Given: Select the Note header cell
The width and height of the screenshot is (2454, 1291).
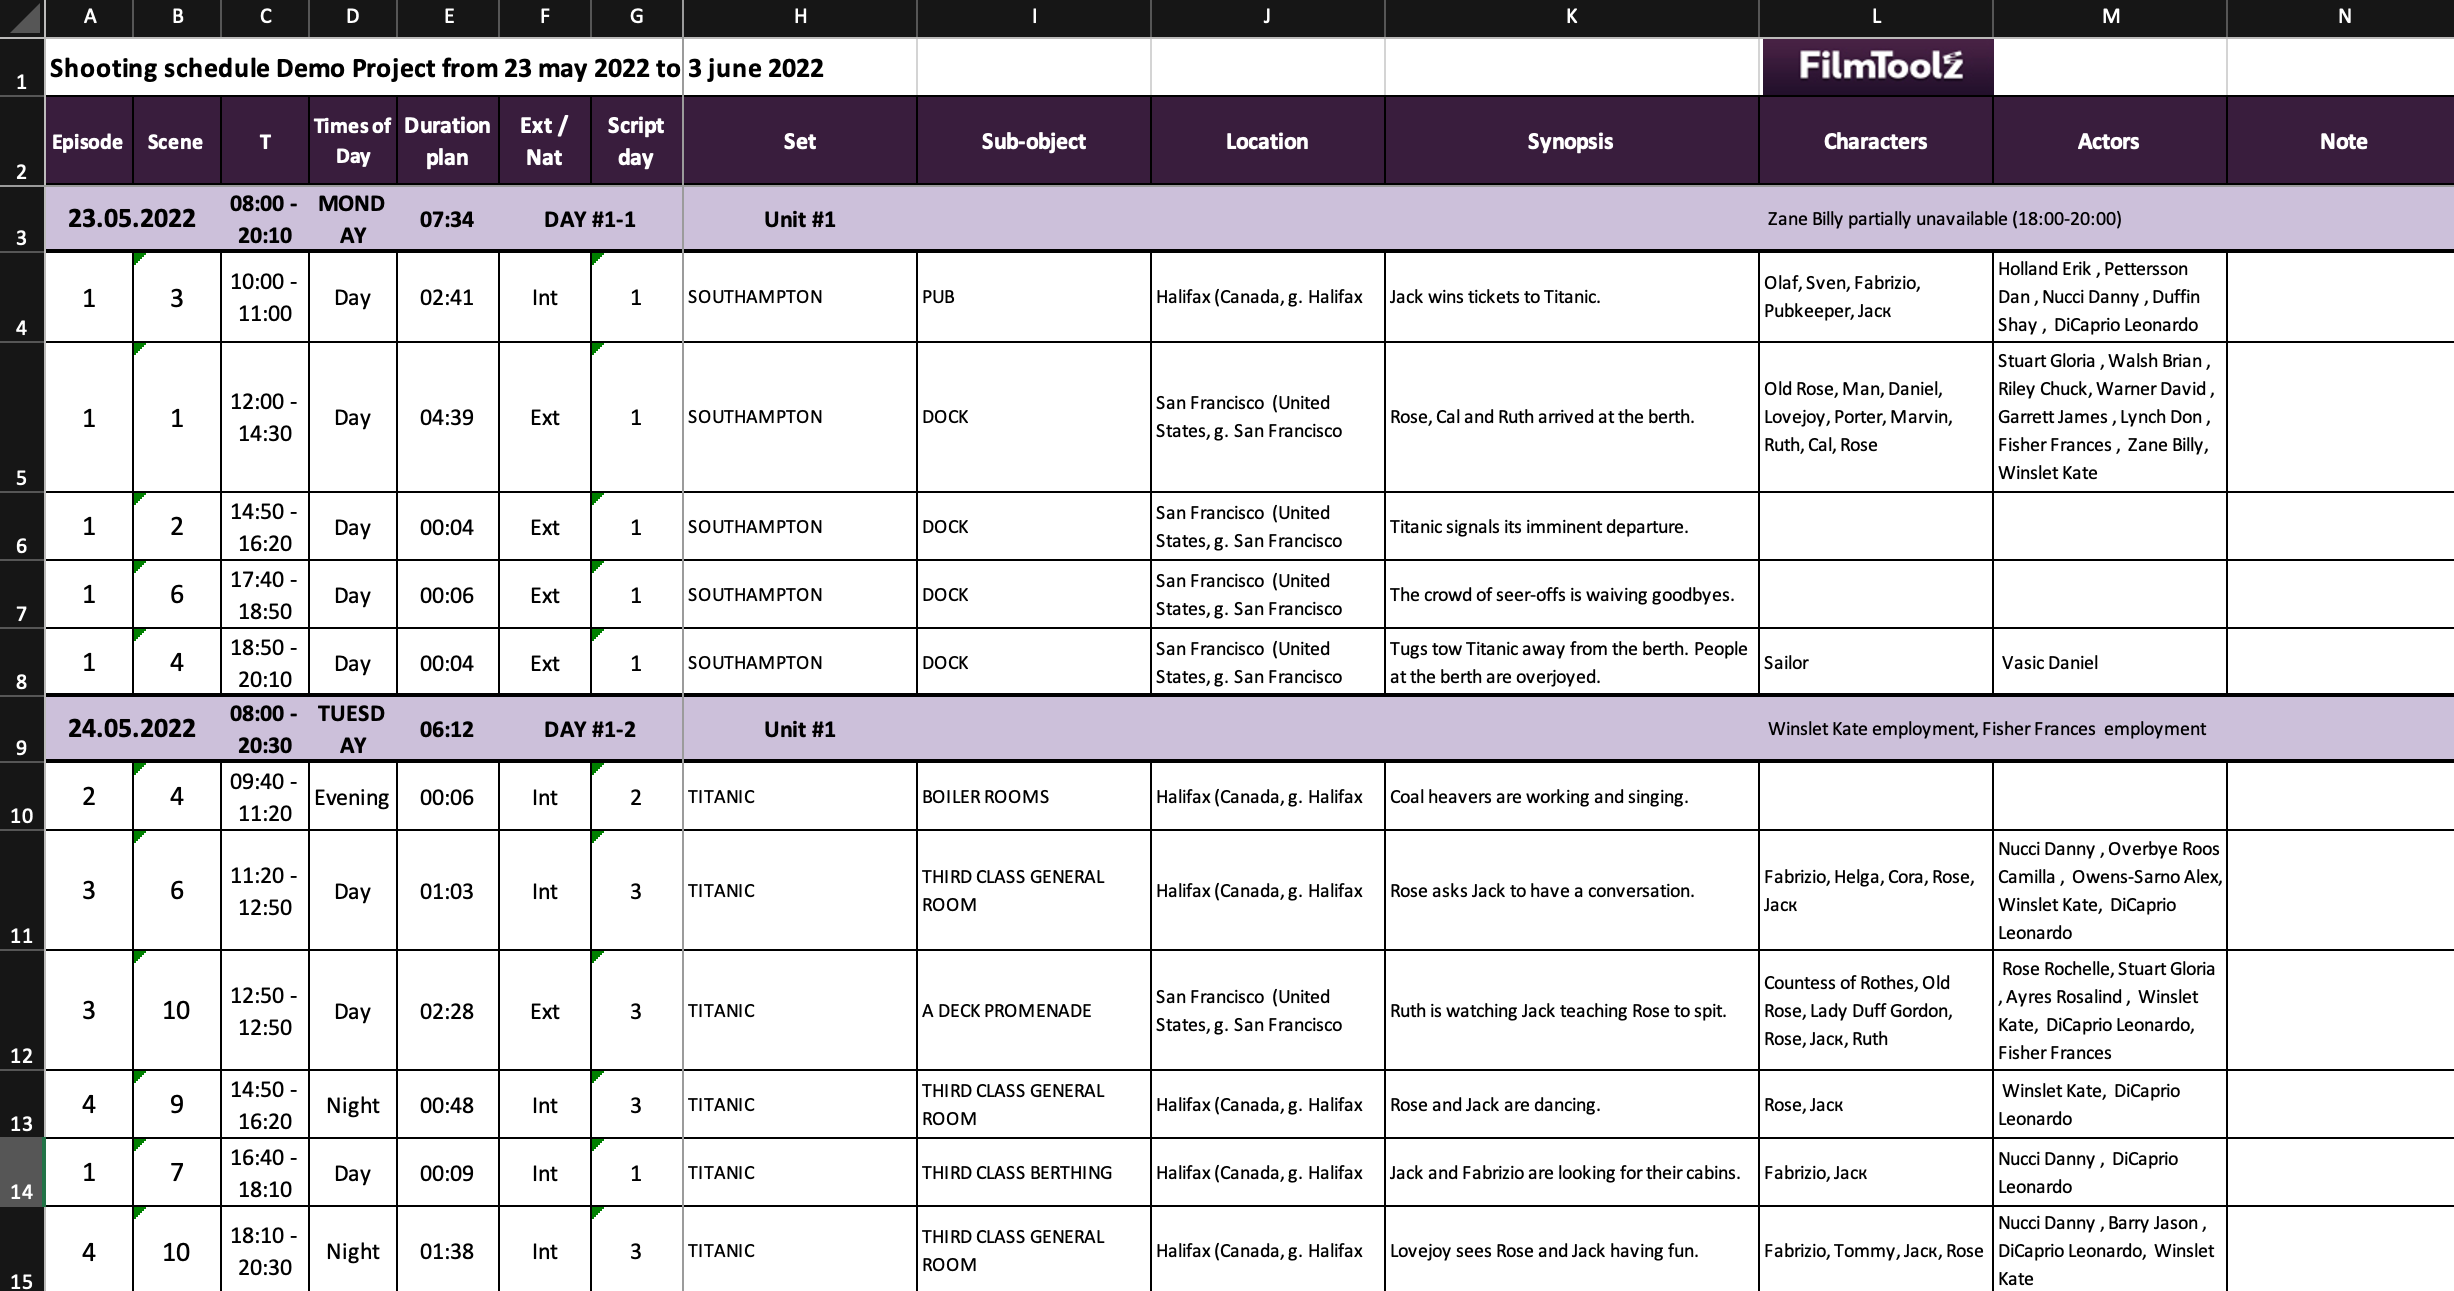Looking at the screenshot, I should [2341, 141].
